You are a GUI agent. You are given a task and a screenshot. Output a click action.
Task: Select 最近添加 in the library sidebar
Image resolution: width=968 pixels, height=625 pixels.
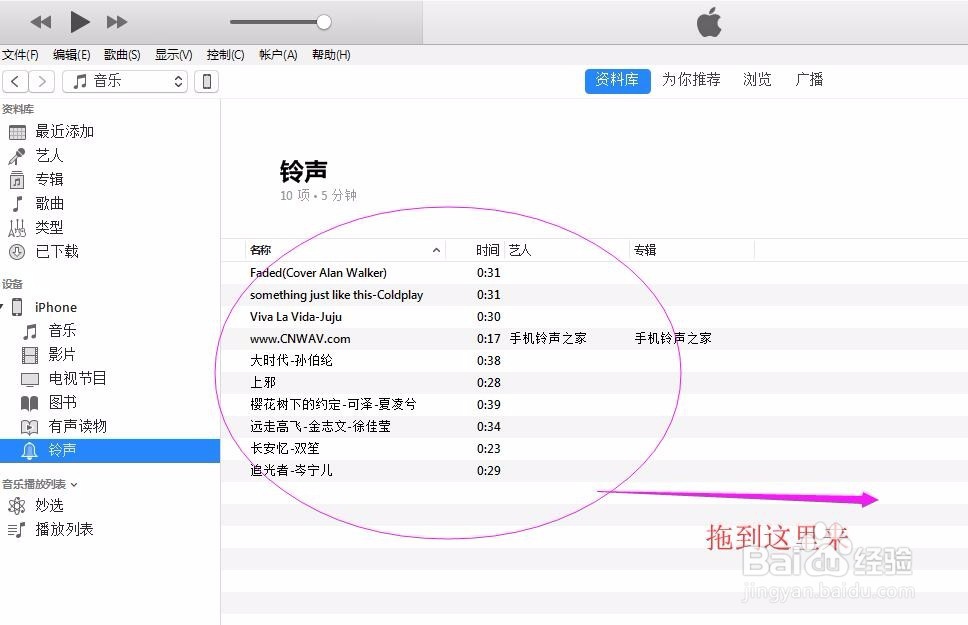pyautogui.click(x=64, y=132)
